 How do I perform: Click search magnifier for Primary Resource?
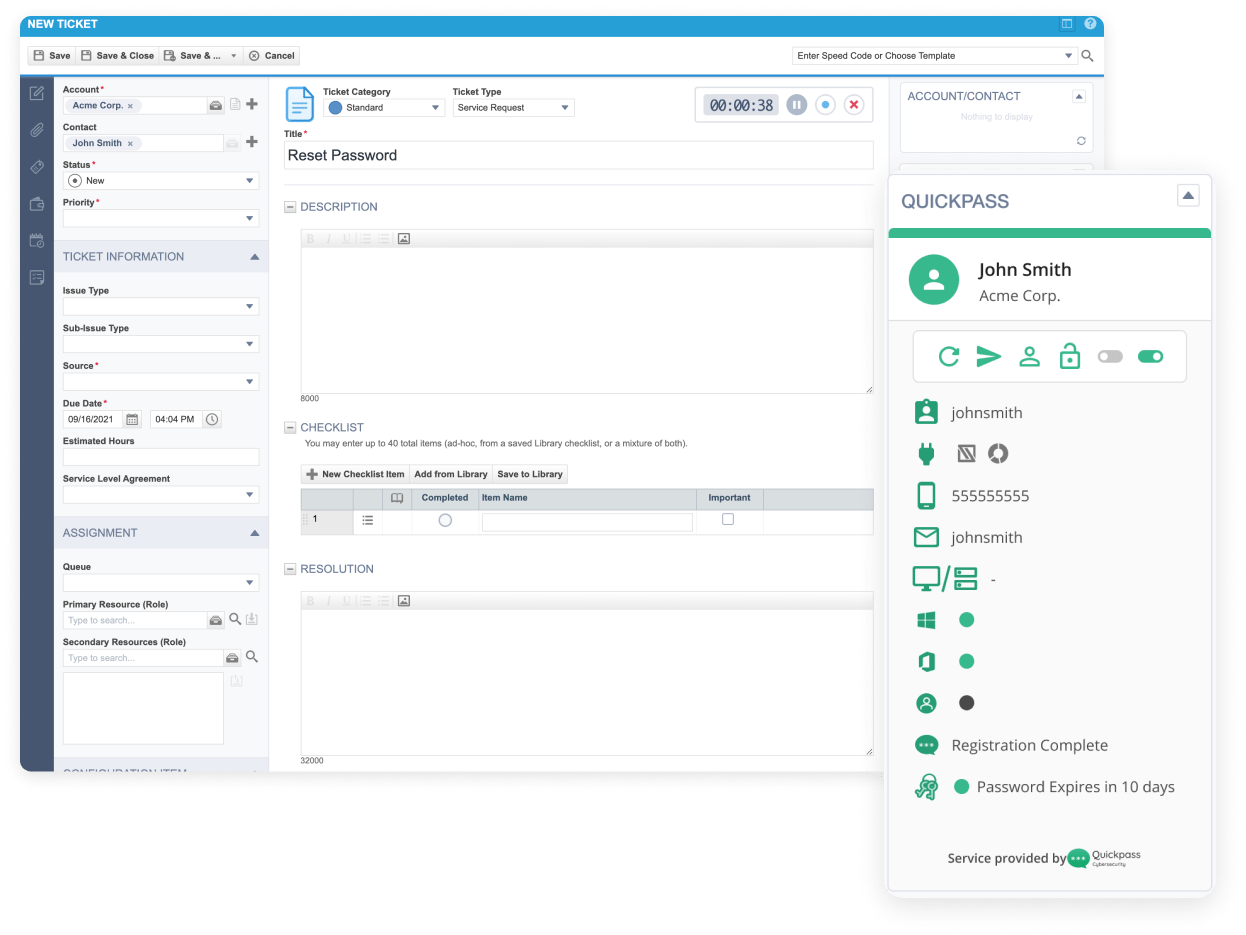[x=236, y=619]
